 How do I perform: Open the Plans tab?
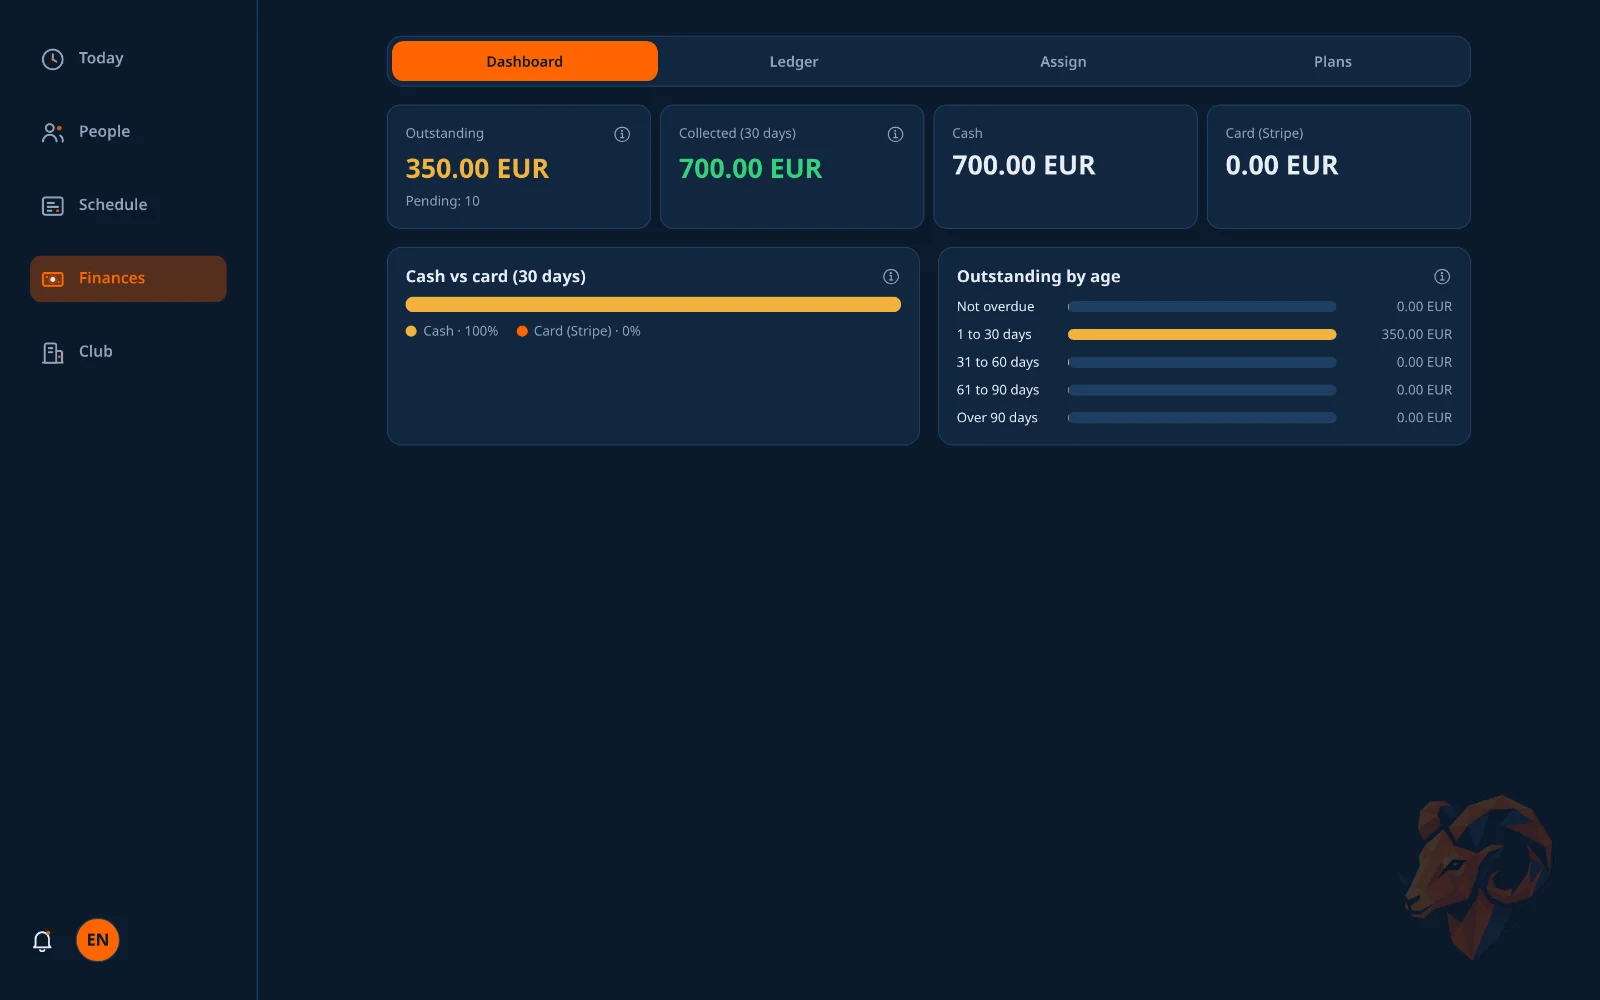tap(1333, 61)
